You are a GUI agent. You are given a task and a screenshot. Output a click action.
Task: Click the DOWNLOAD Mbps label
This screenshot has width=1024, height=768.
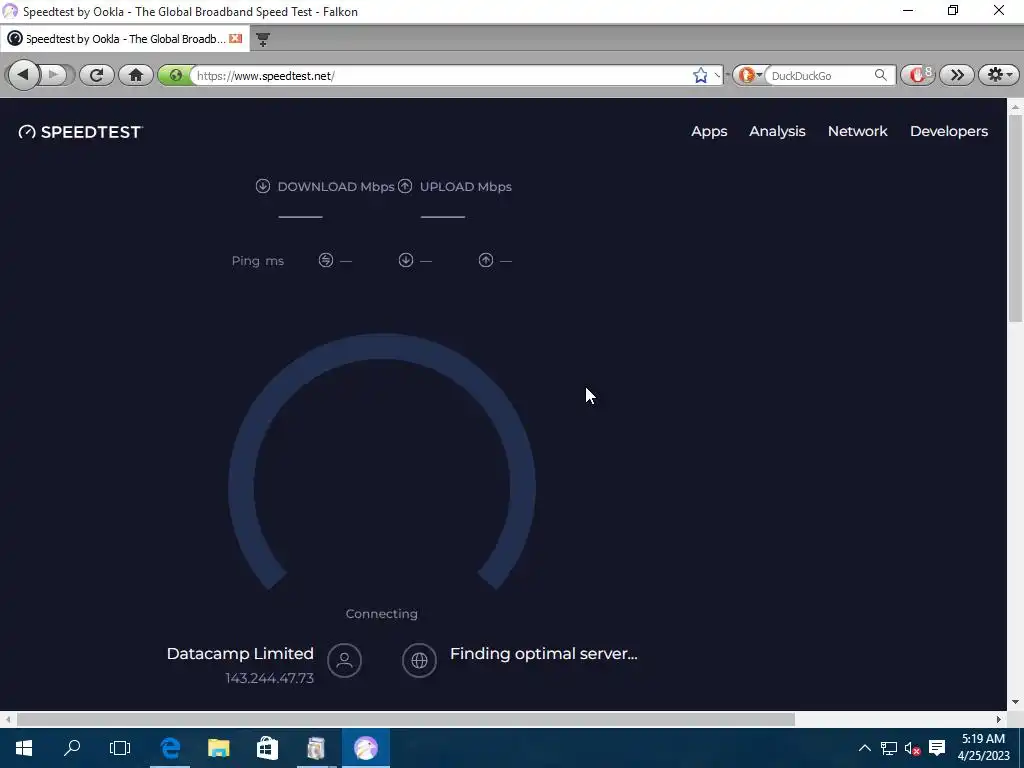coord(336,187)
